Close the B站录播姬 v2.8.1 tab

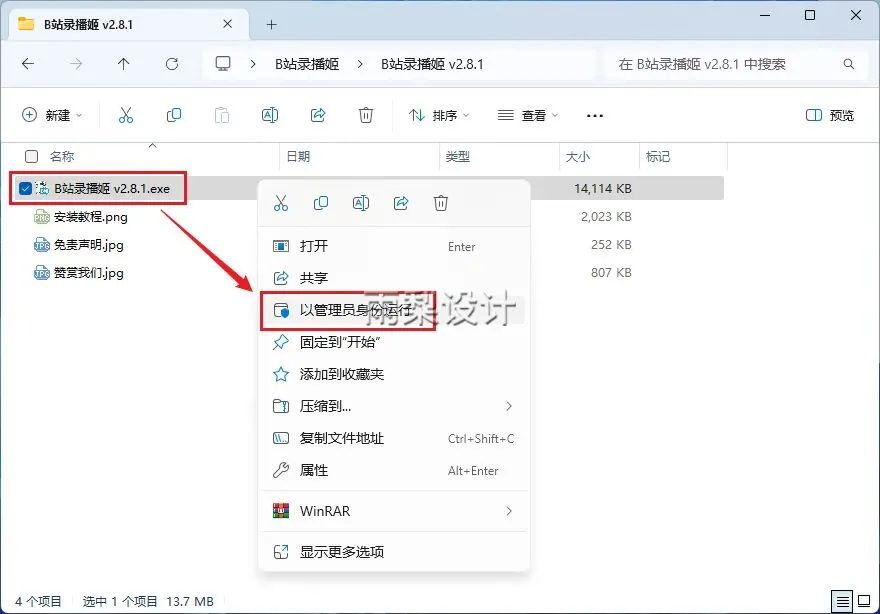(227, 24)
